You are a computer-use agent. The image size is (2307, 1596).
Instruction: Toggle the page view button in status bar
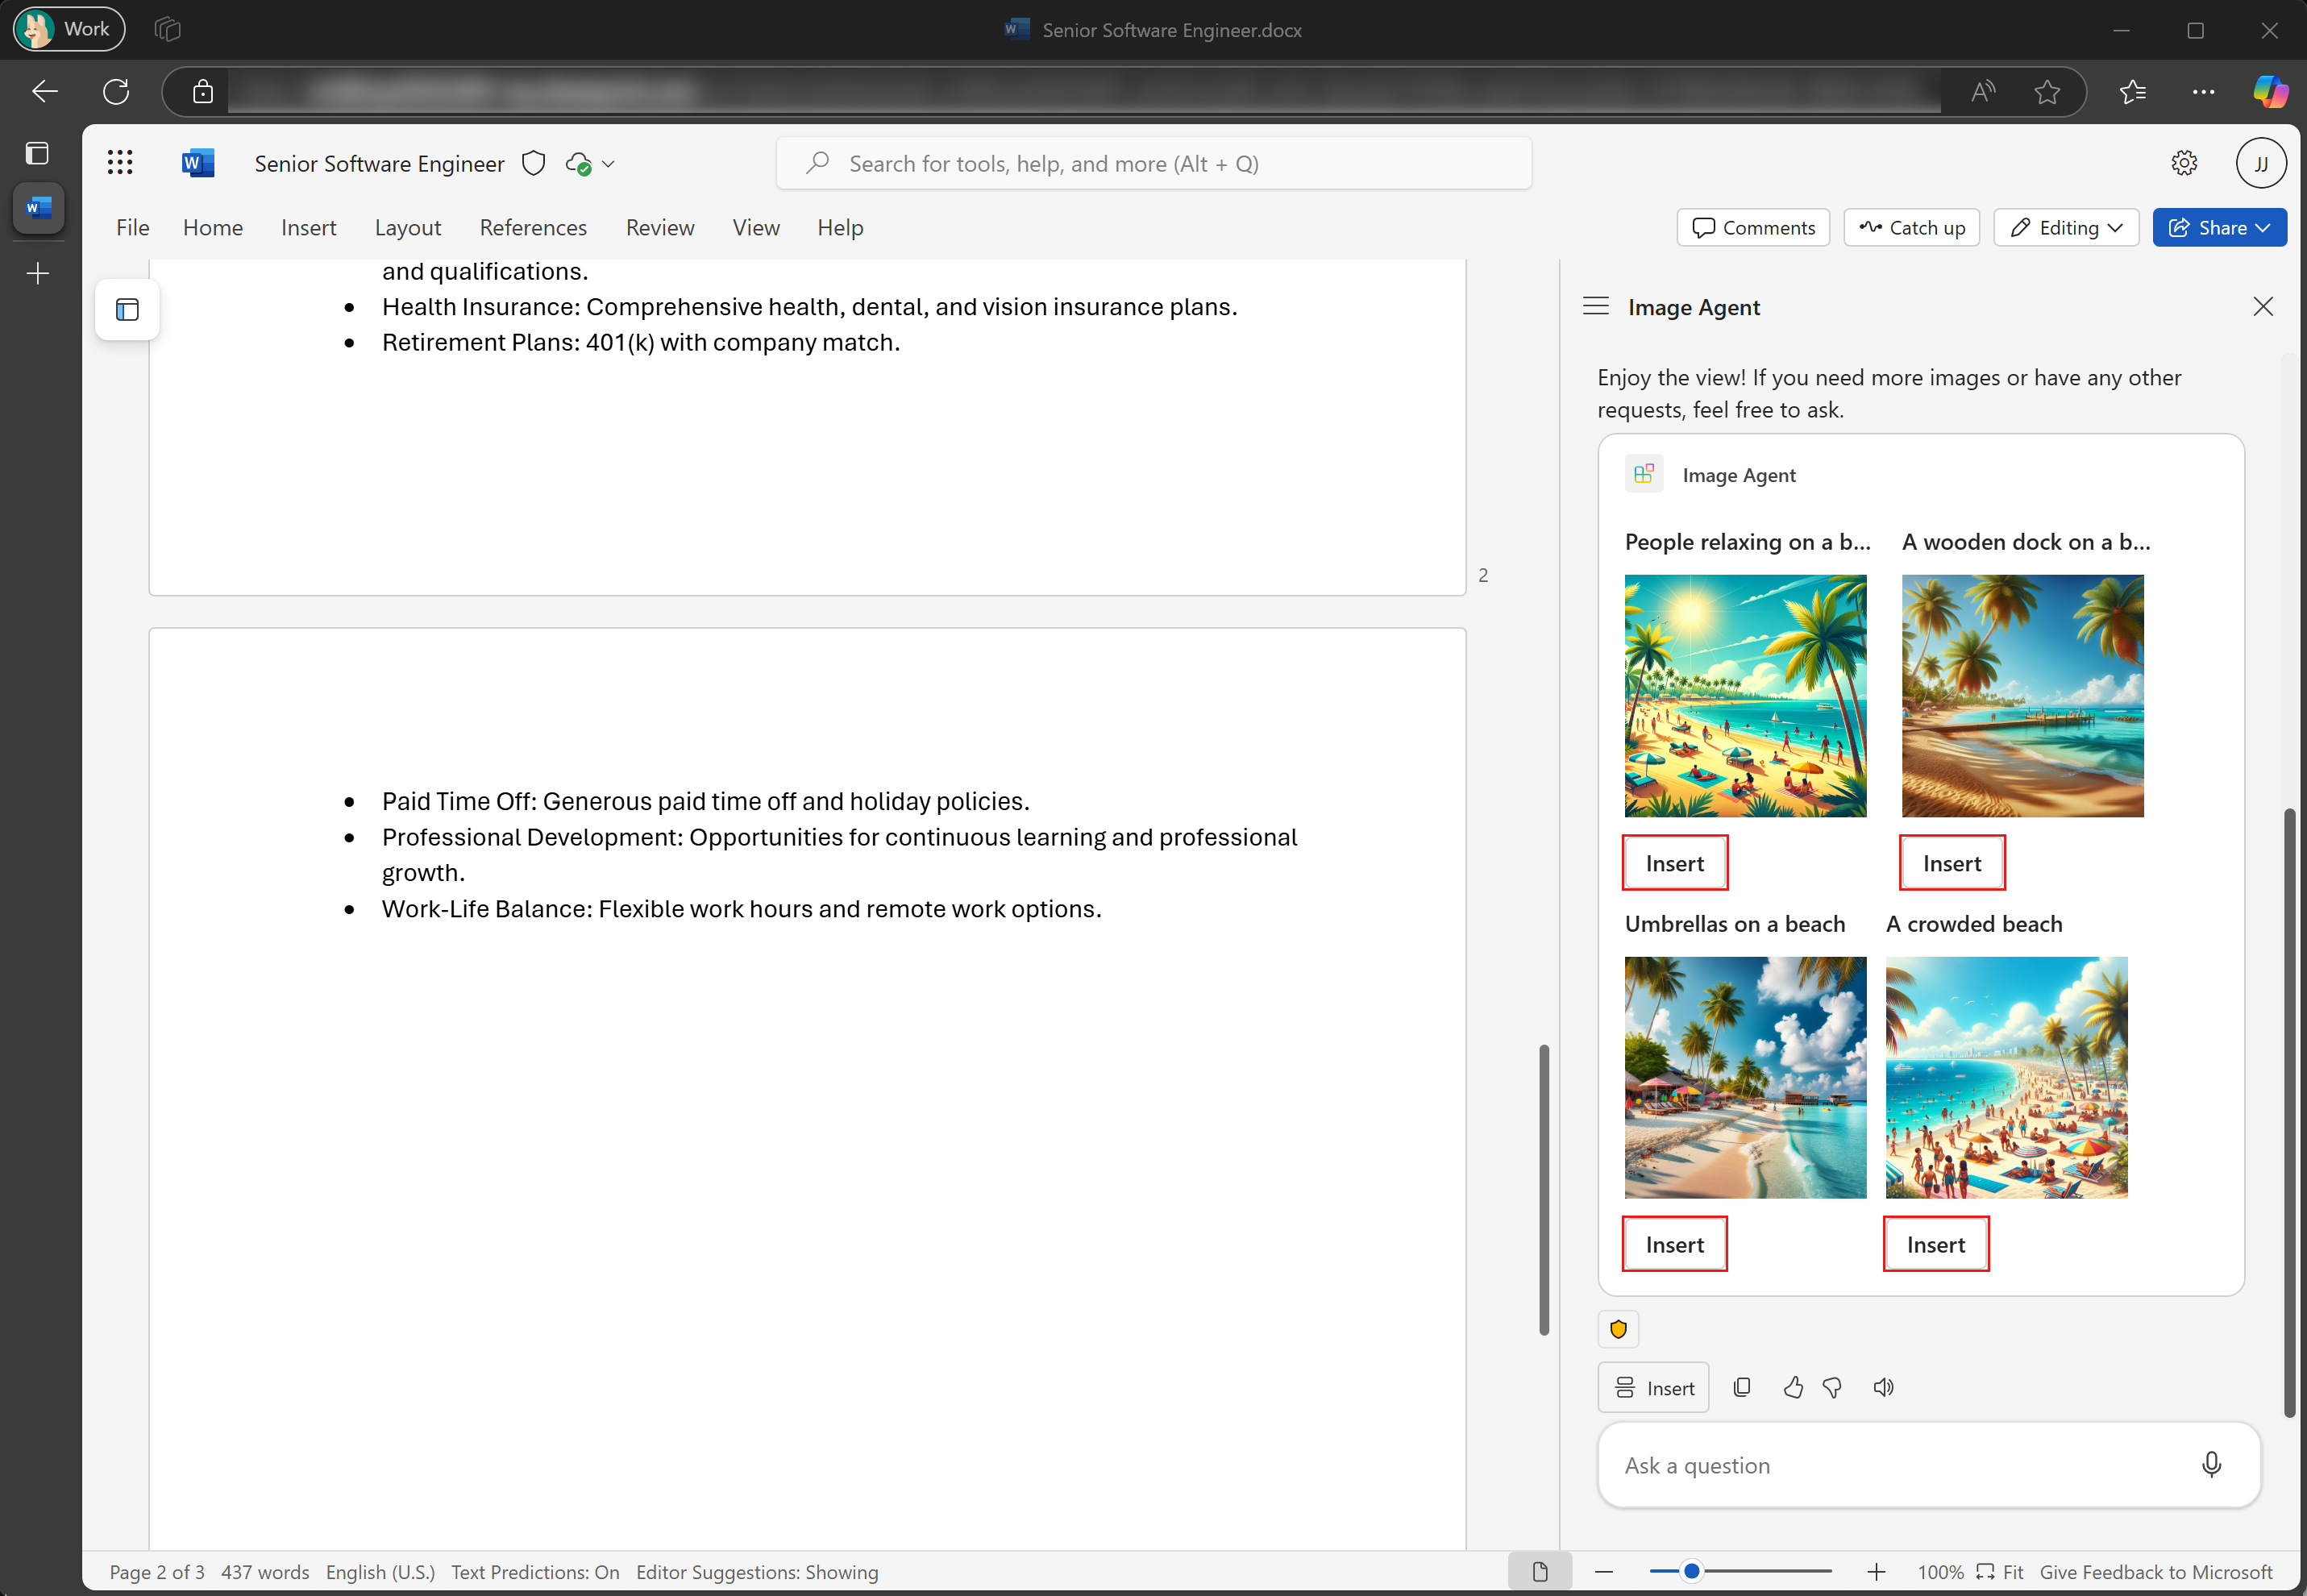coord(1540,1572)
